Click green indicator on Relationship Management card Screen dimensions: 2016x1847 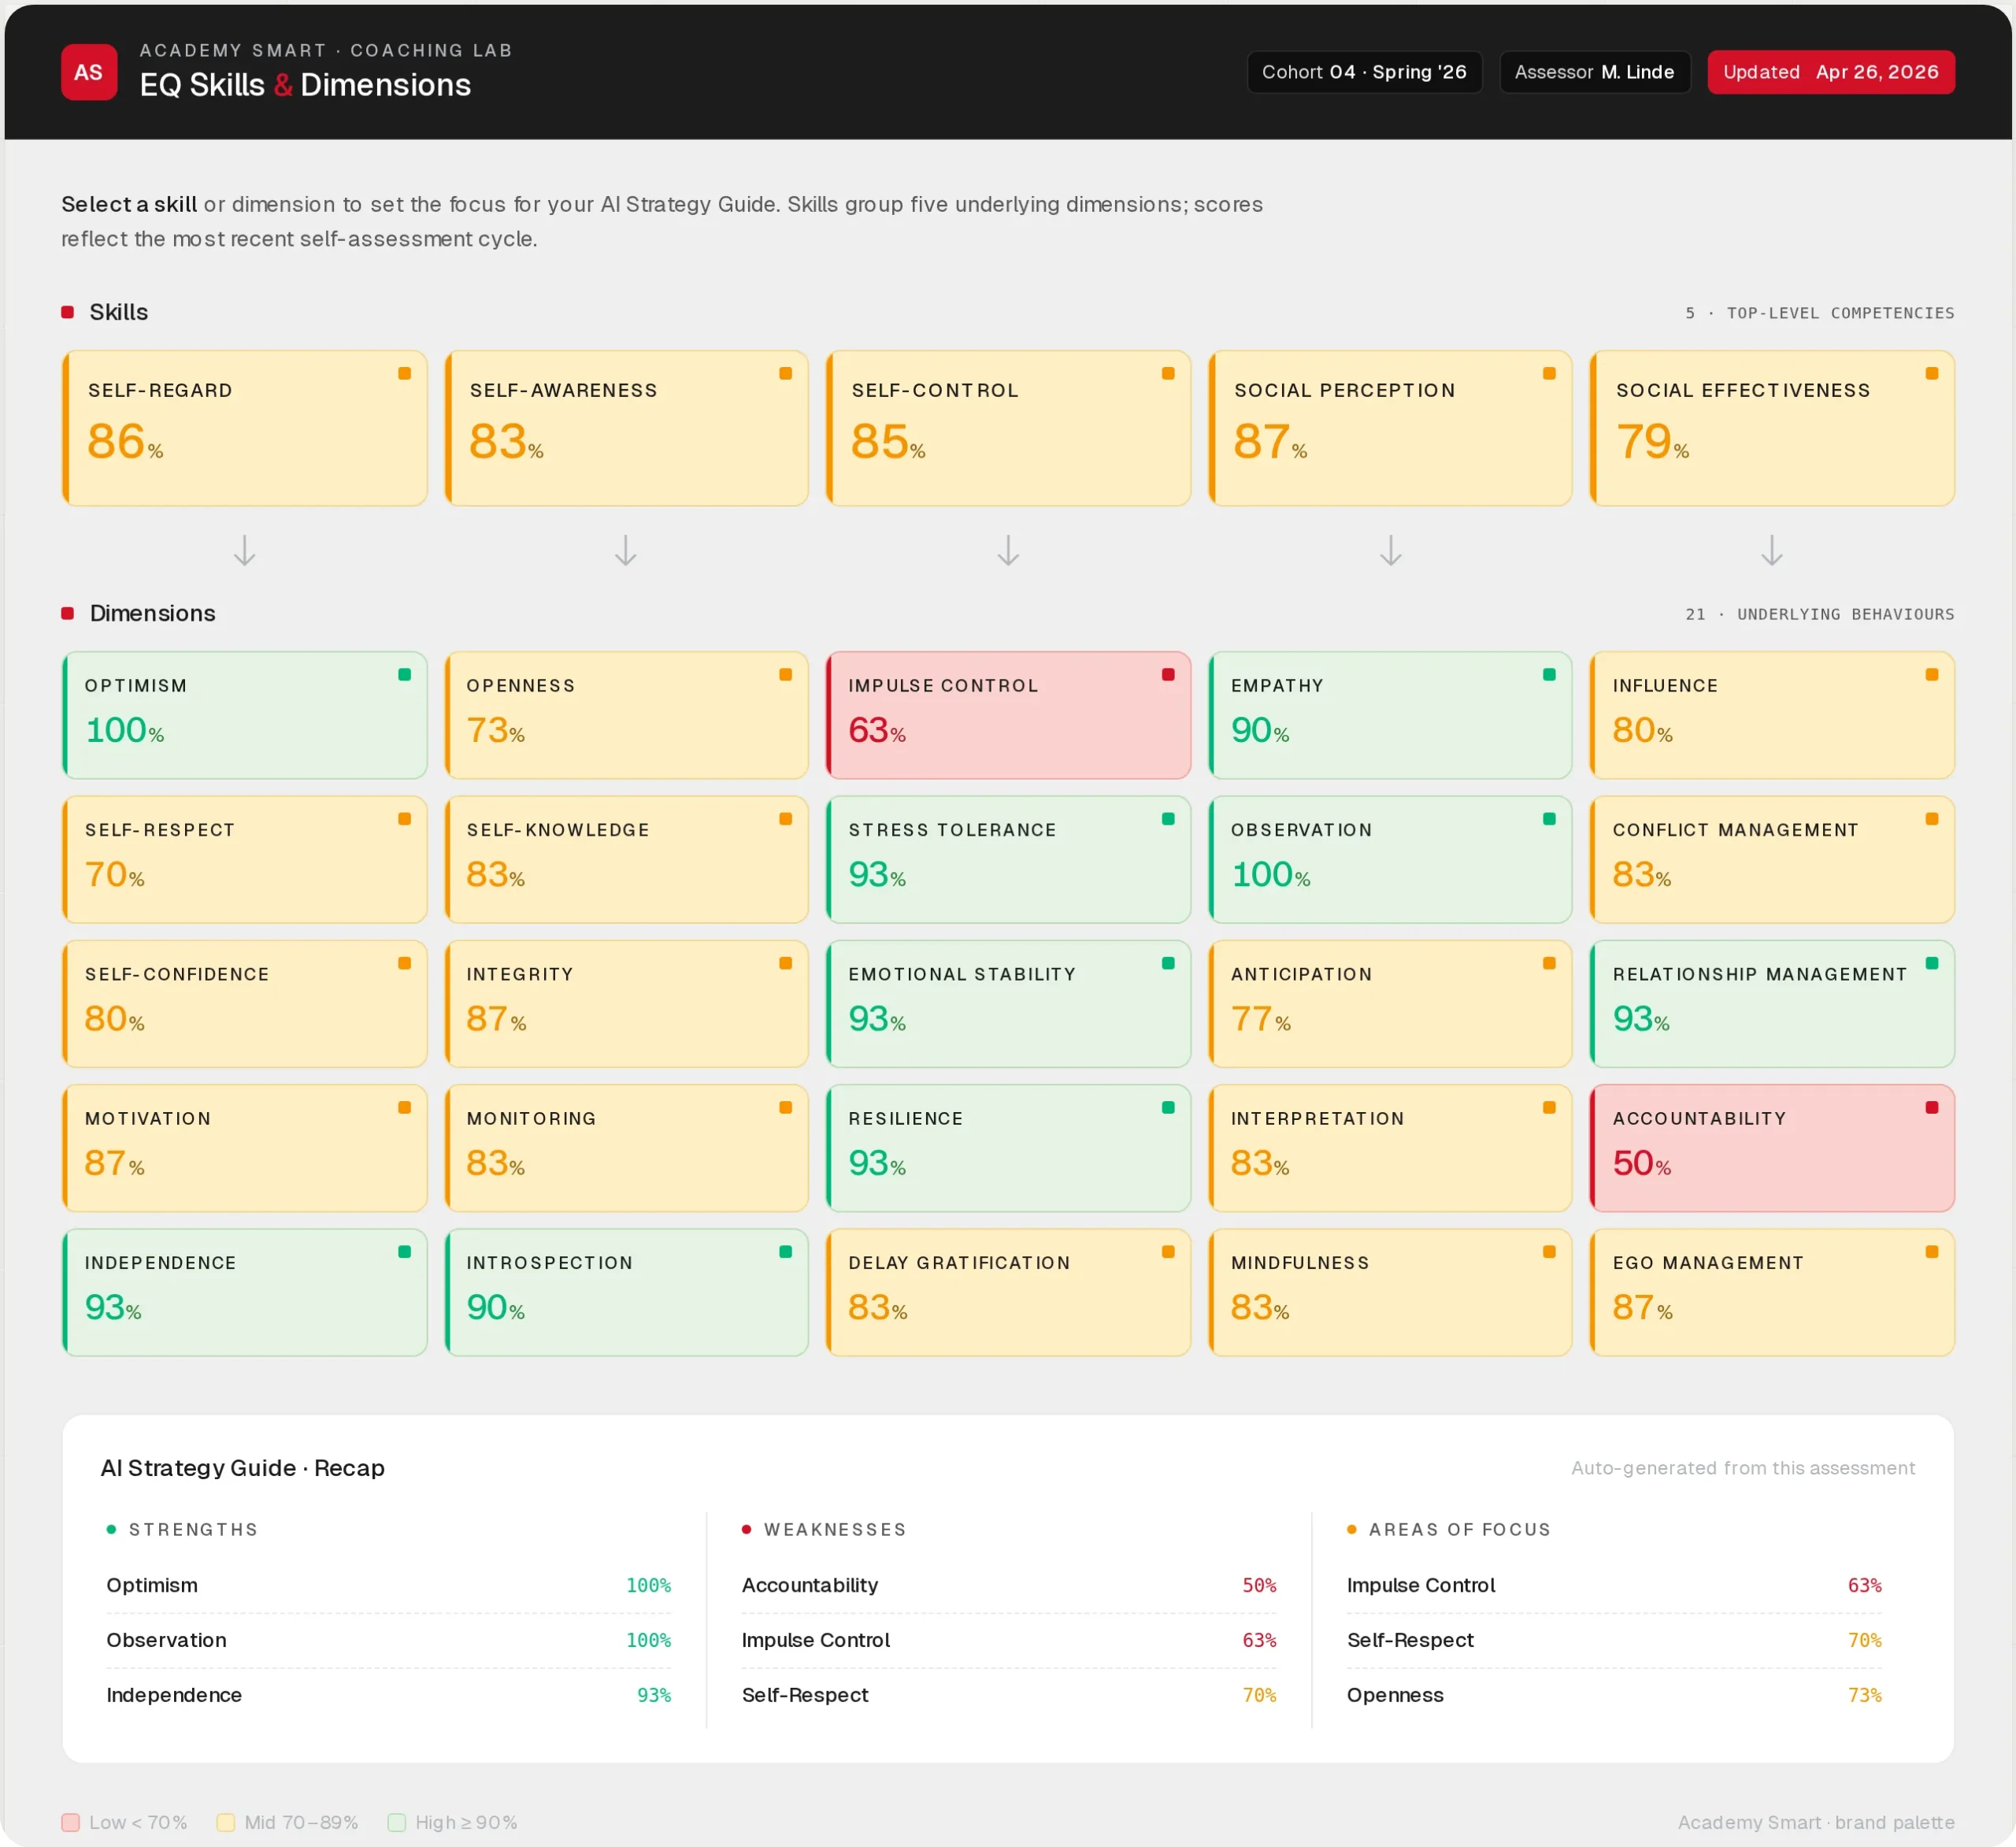pyautogui.click(x=1931, y=964)
